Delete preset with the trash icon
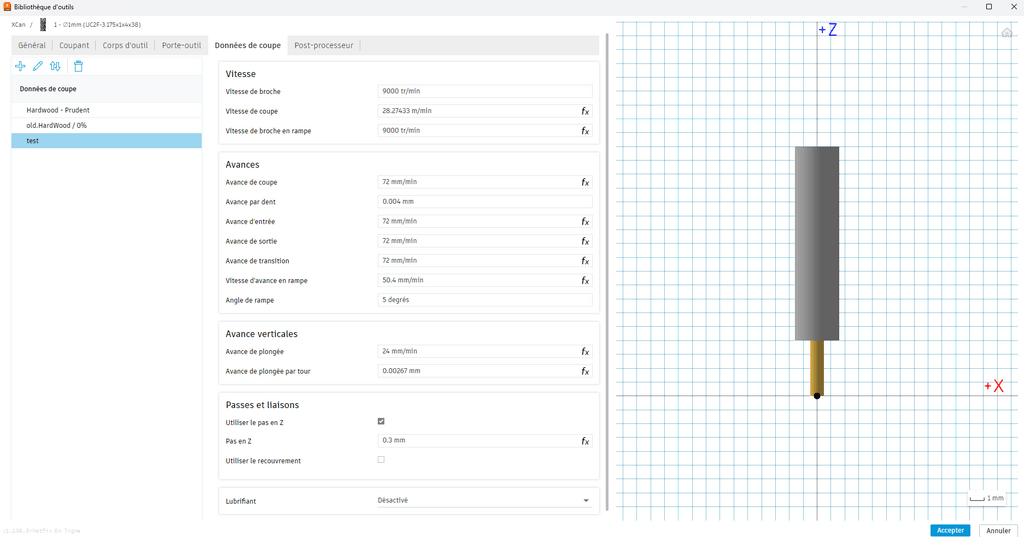 (78, 66)
